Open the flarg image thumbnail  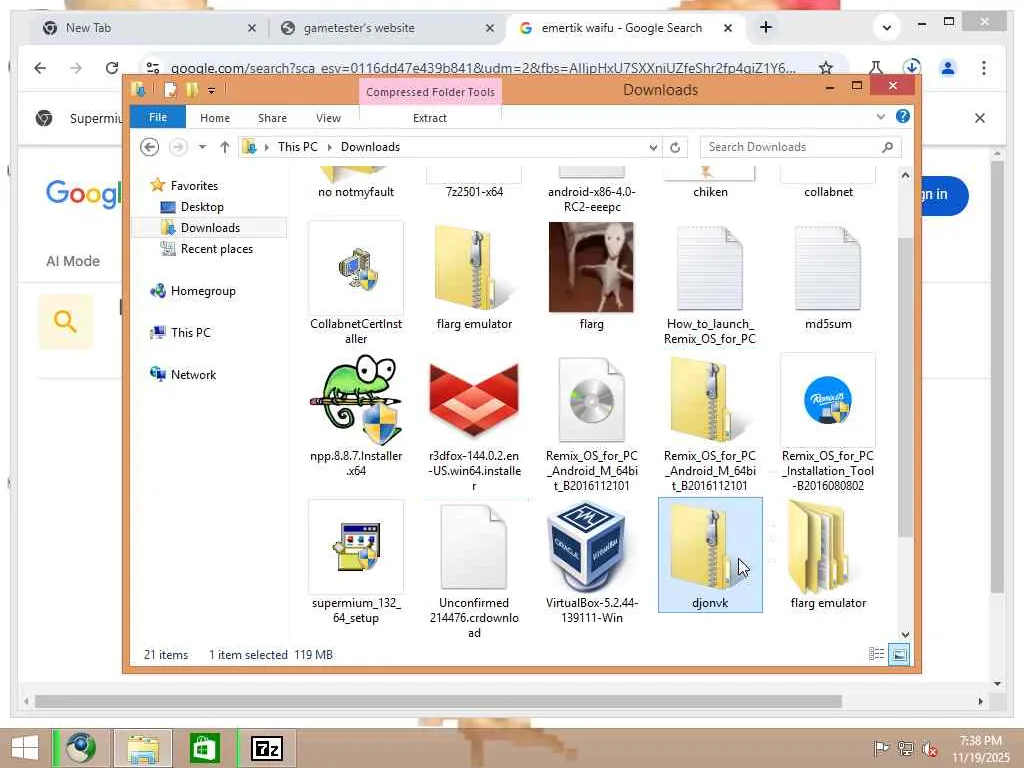coord(591,267)
